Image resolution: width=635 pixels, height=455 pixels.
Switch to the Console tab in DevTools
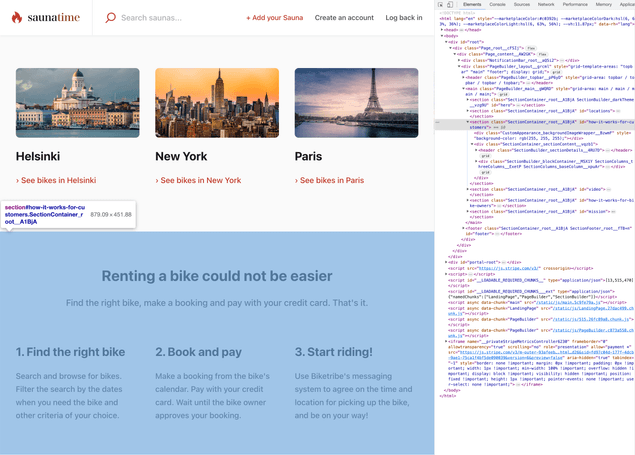pos(497,5)
